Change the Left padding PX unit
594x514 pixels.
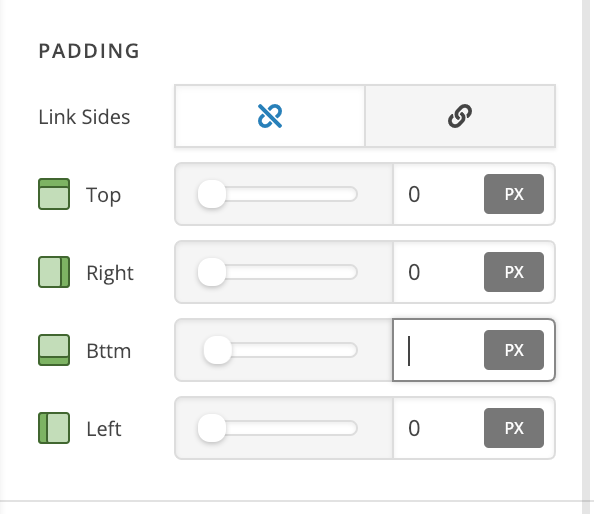pos(514,428)
